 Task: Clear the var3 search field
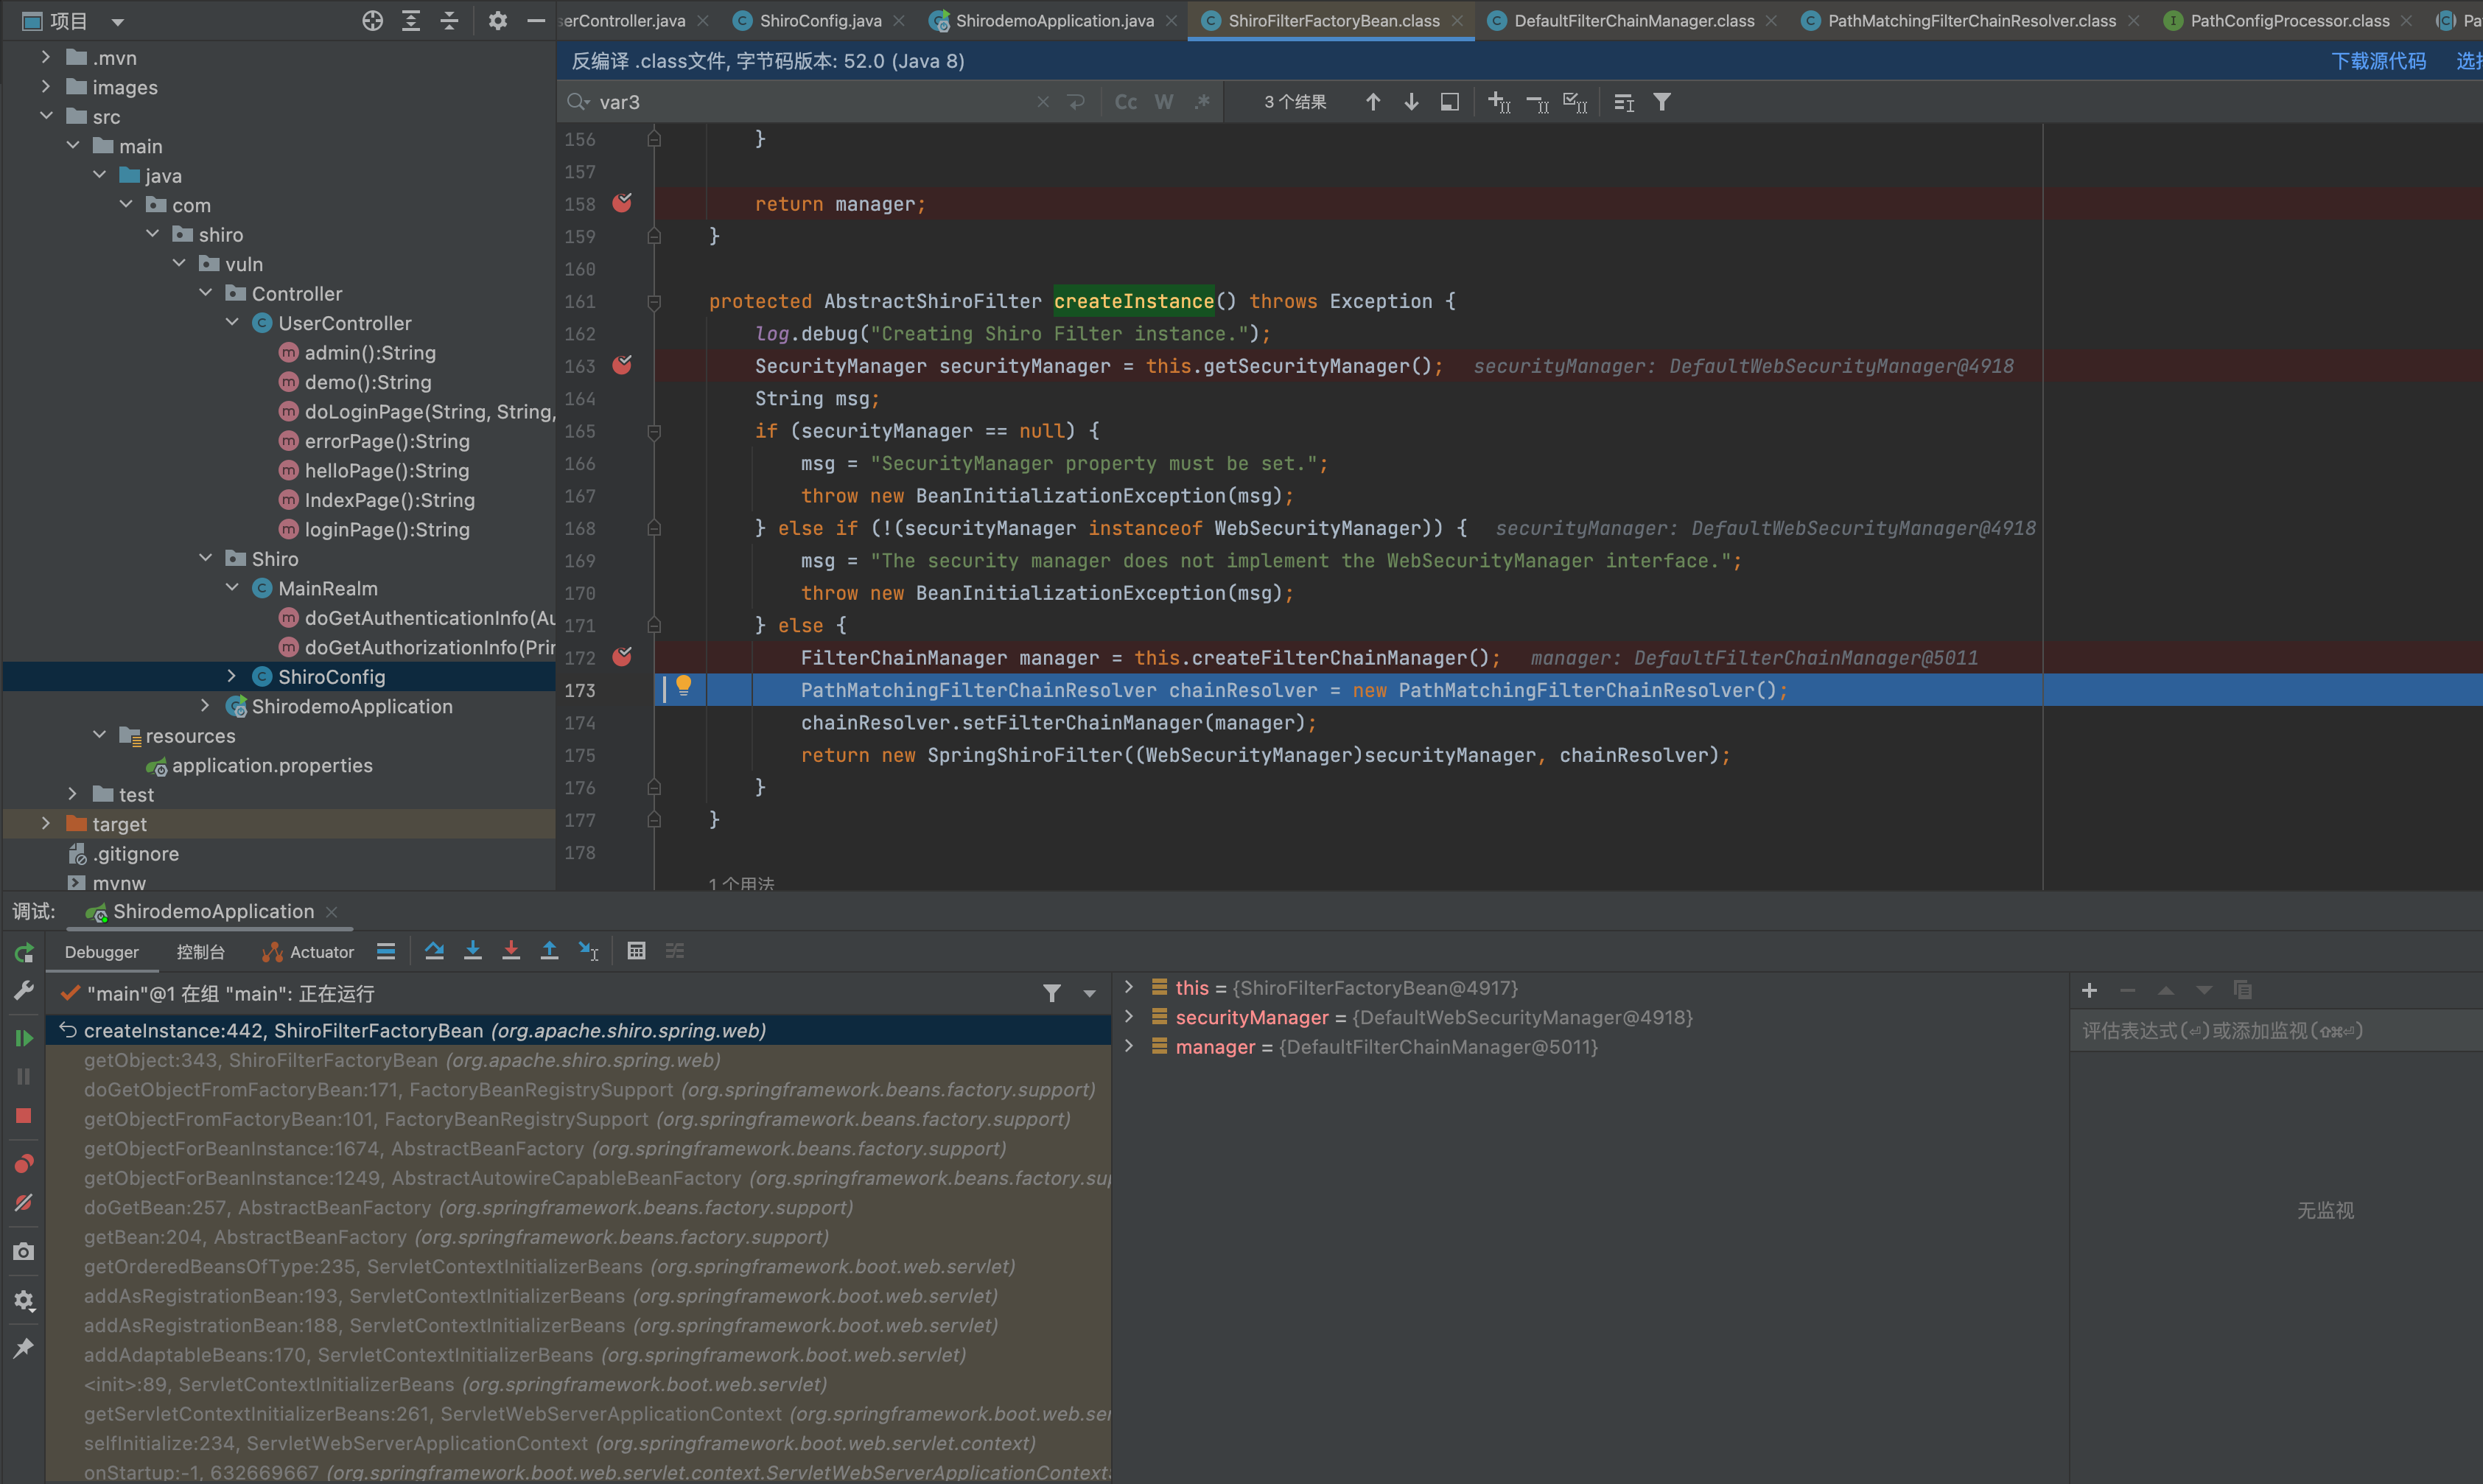(1043, 102)
